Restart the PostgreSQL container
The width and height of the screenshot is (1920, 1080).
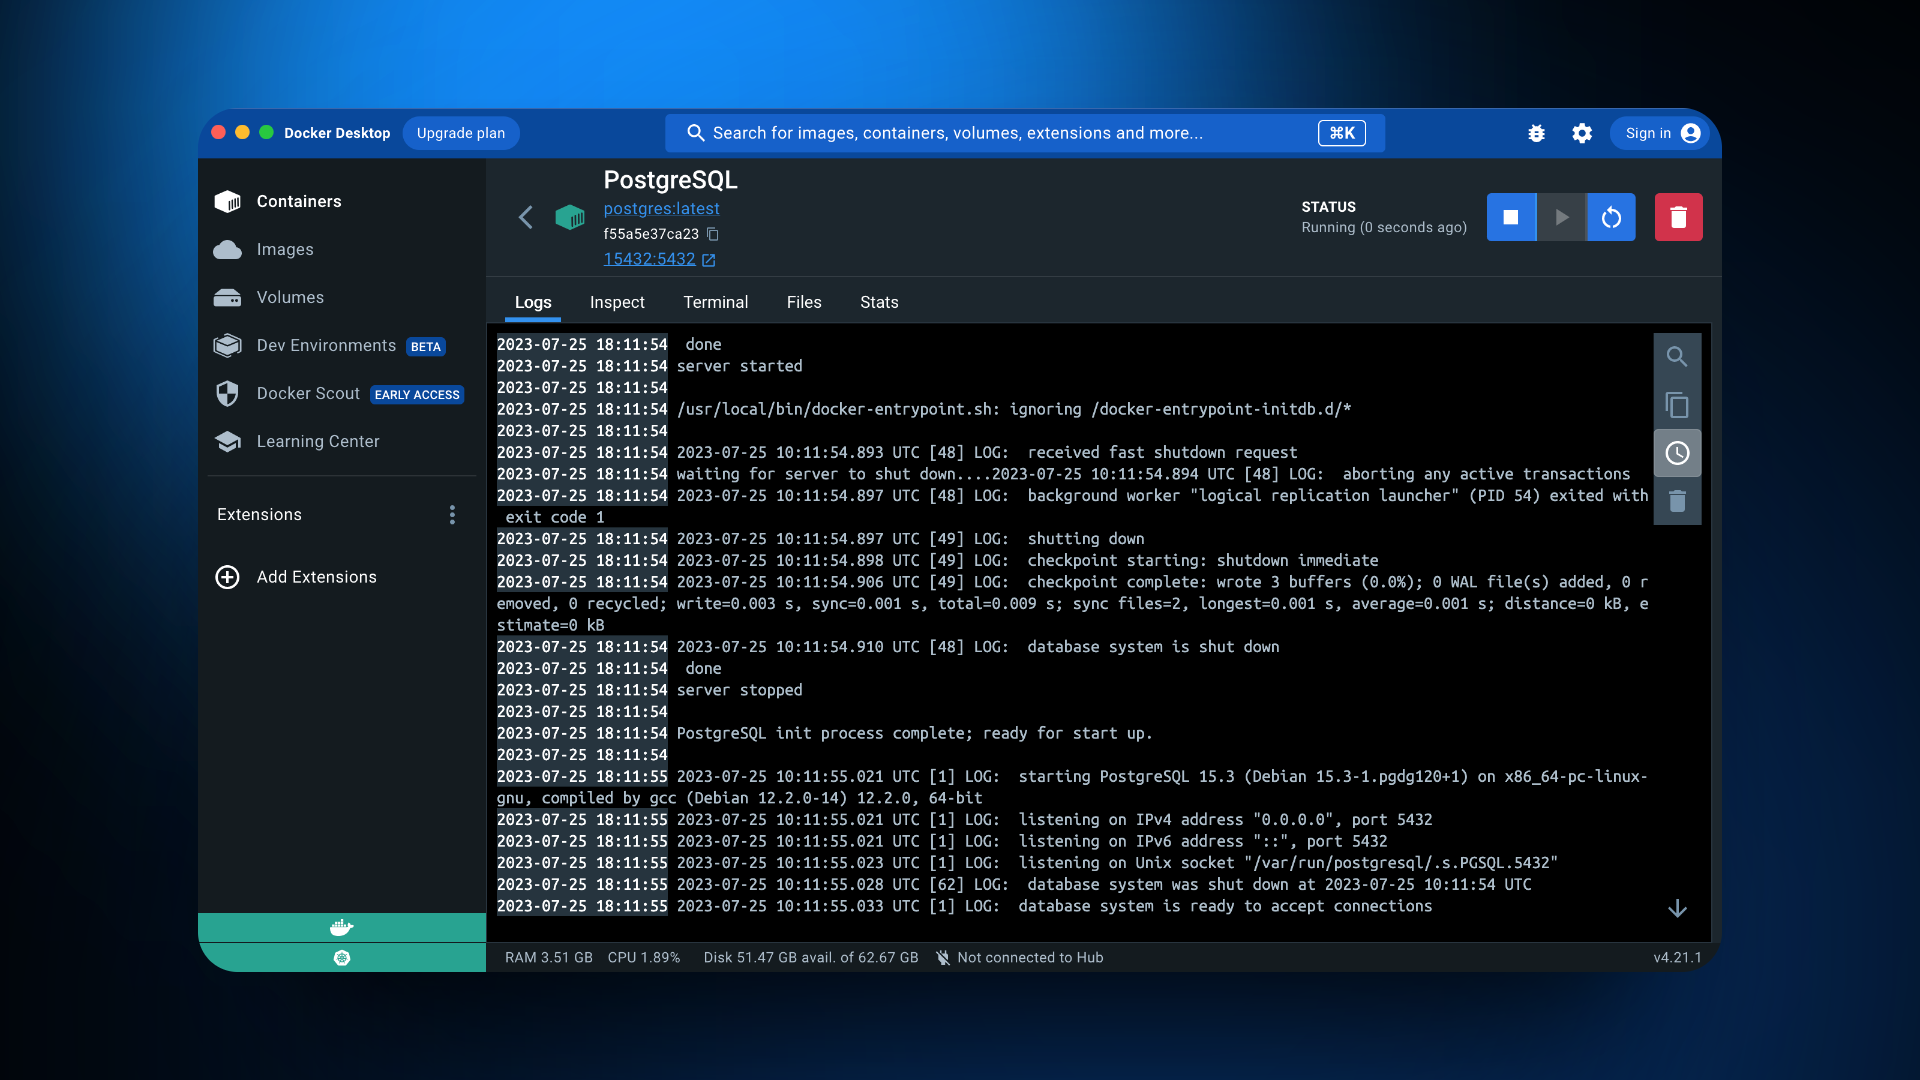[1611, 217]
